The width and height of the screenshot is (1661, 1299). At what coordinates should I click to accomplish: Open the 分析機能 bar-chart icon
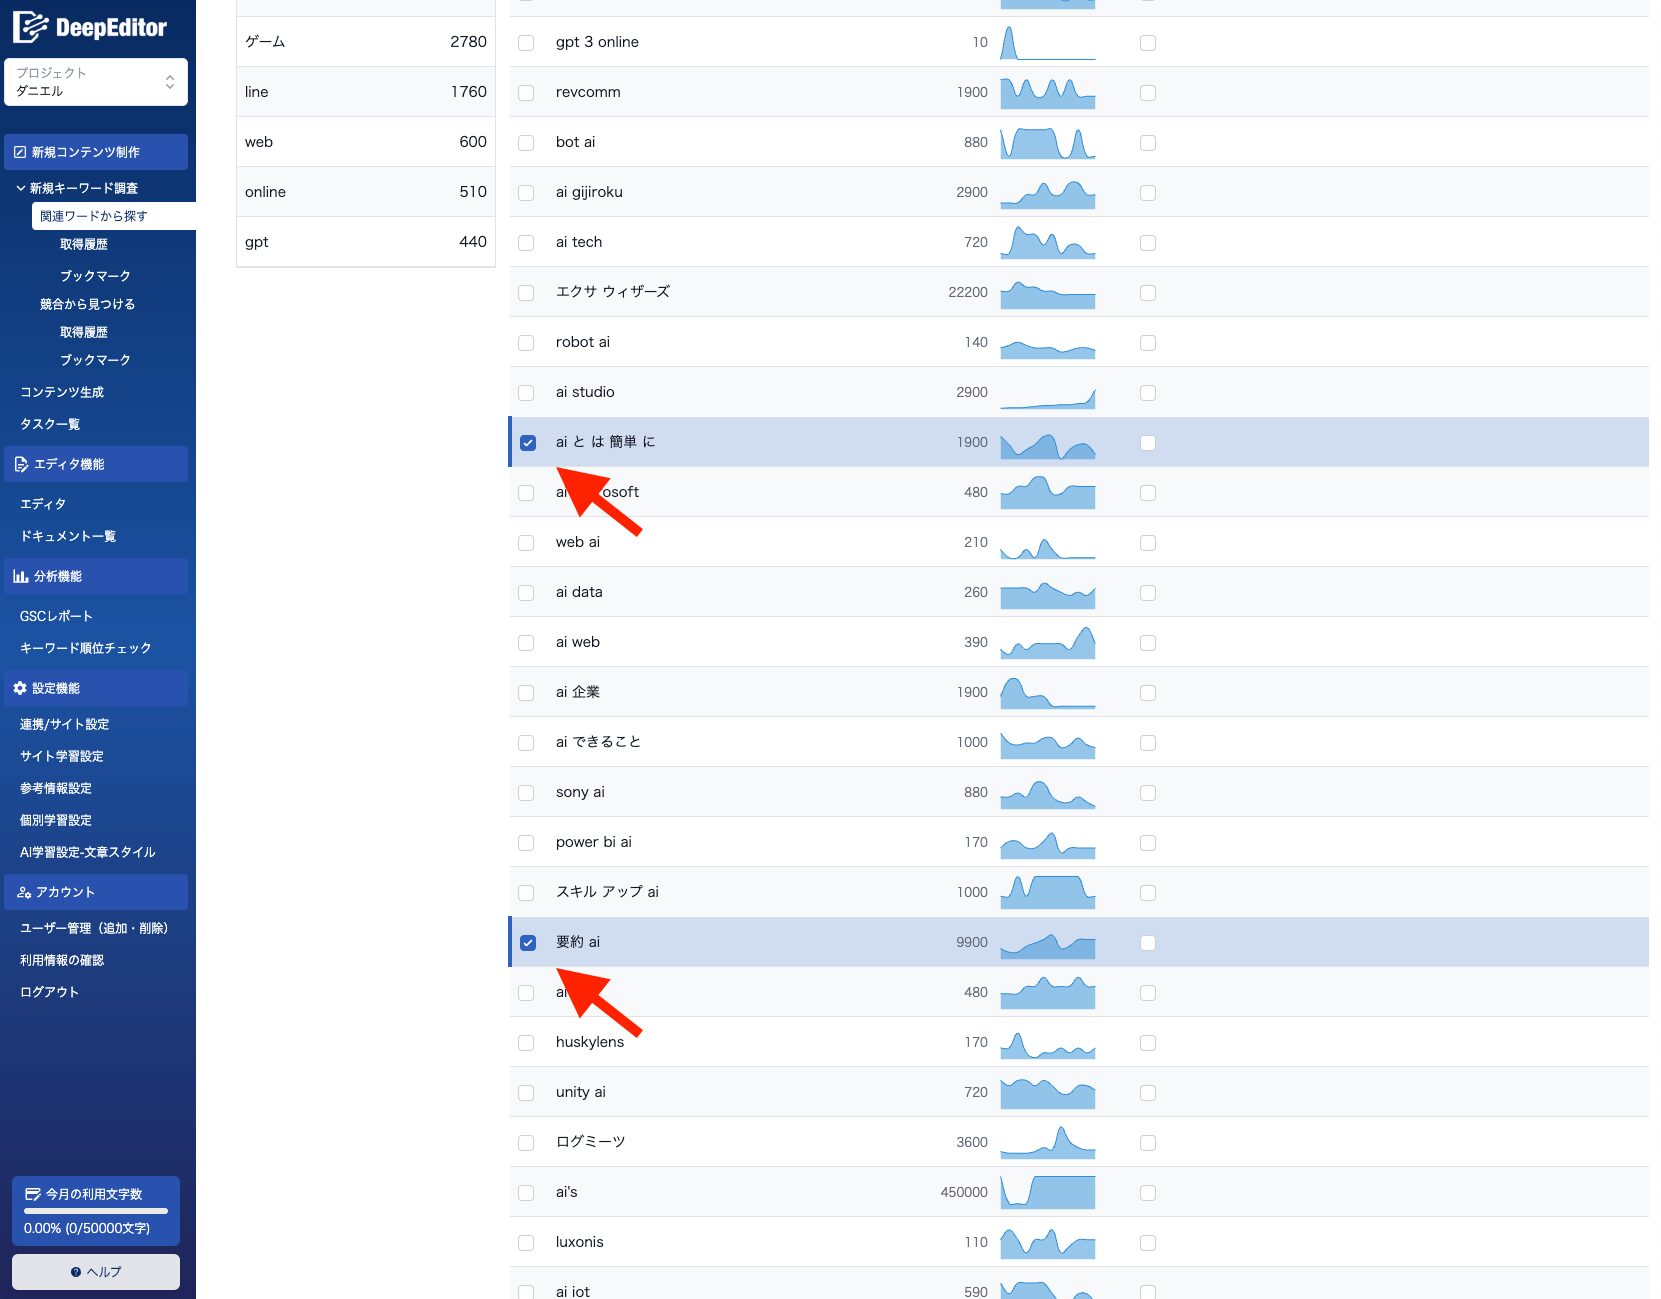pos(19,575)
